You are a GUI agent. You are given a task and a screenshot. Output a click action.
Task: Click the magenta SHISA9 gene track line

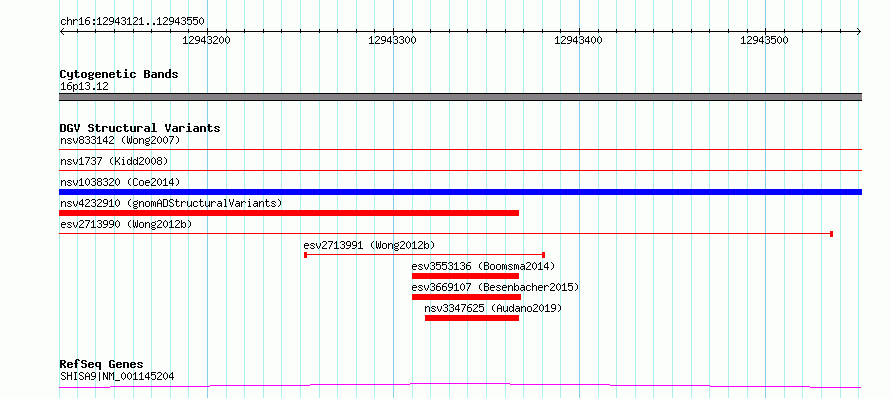coord(460,386)
